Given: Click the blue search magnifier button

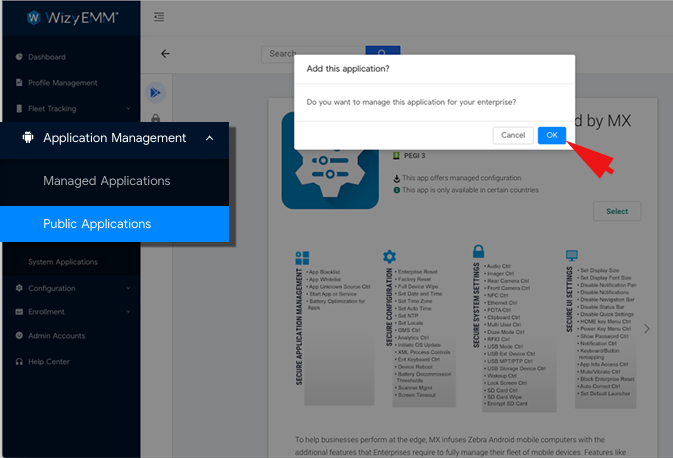Looking at the screenshot, I should coord(383,50).
